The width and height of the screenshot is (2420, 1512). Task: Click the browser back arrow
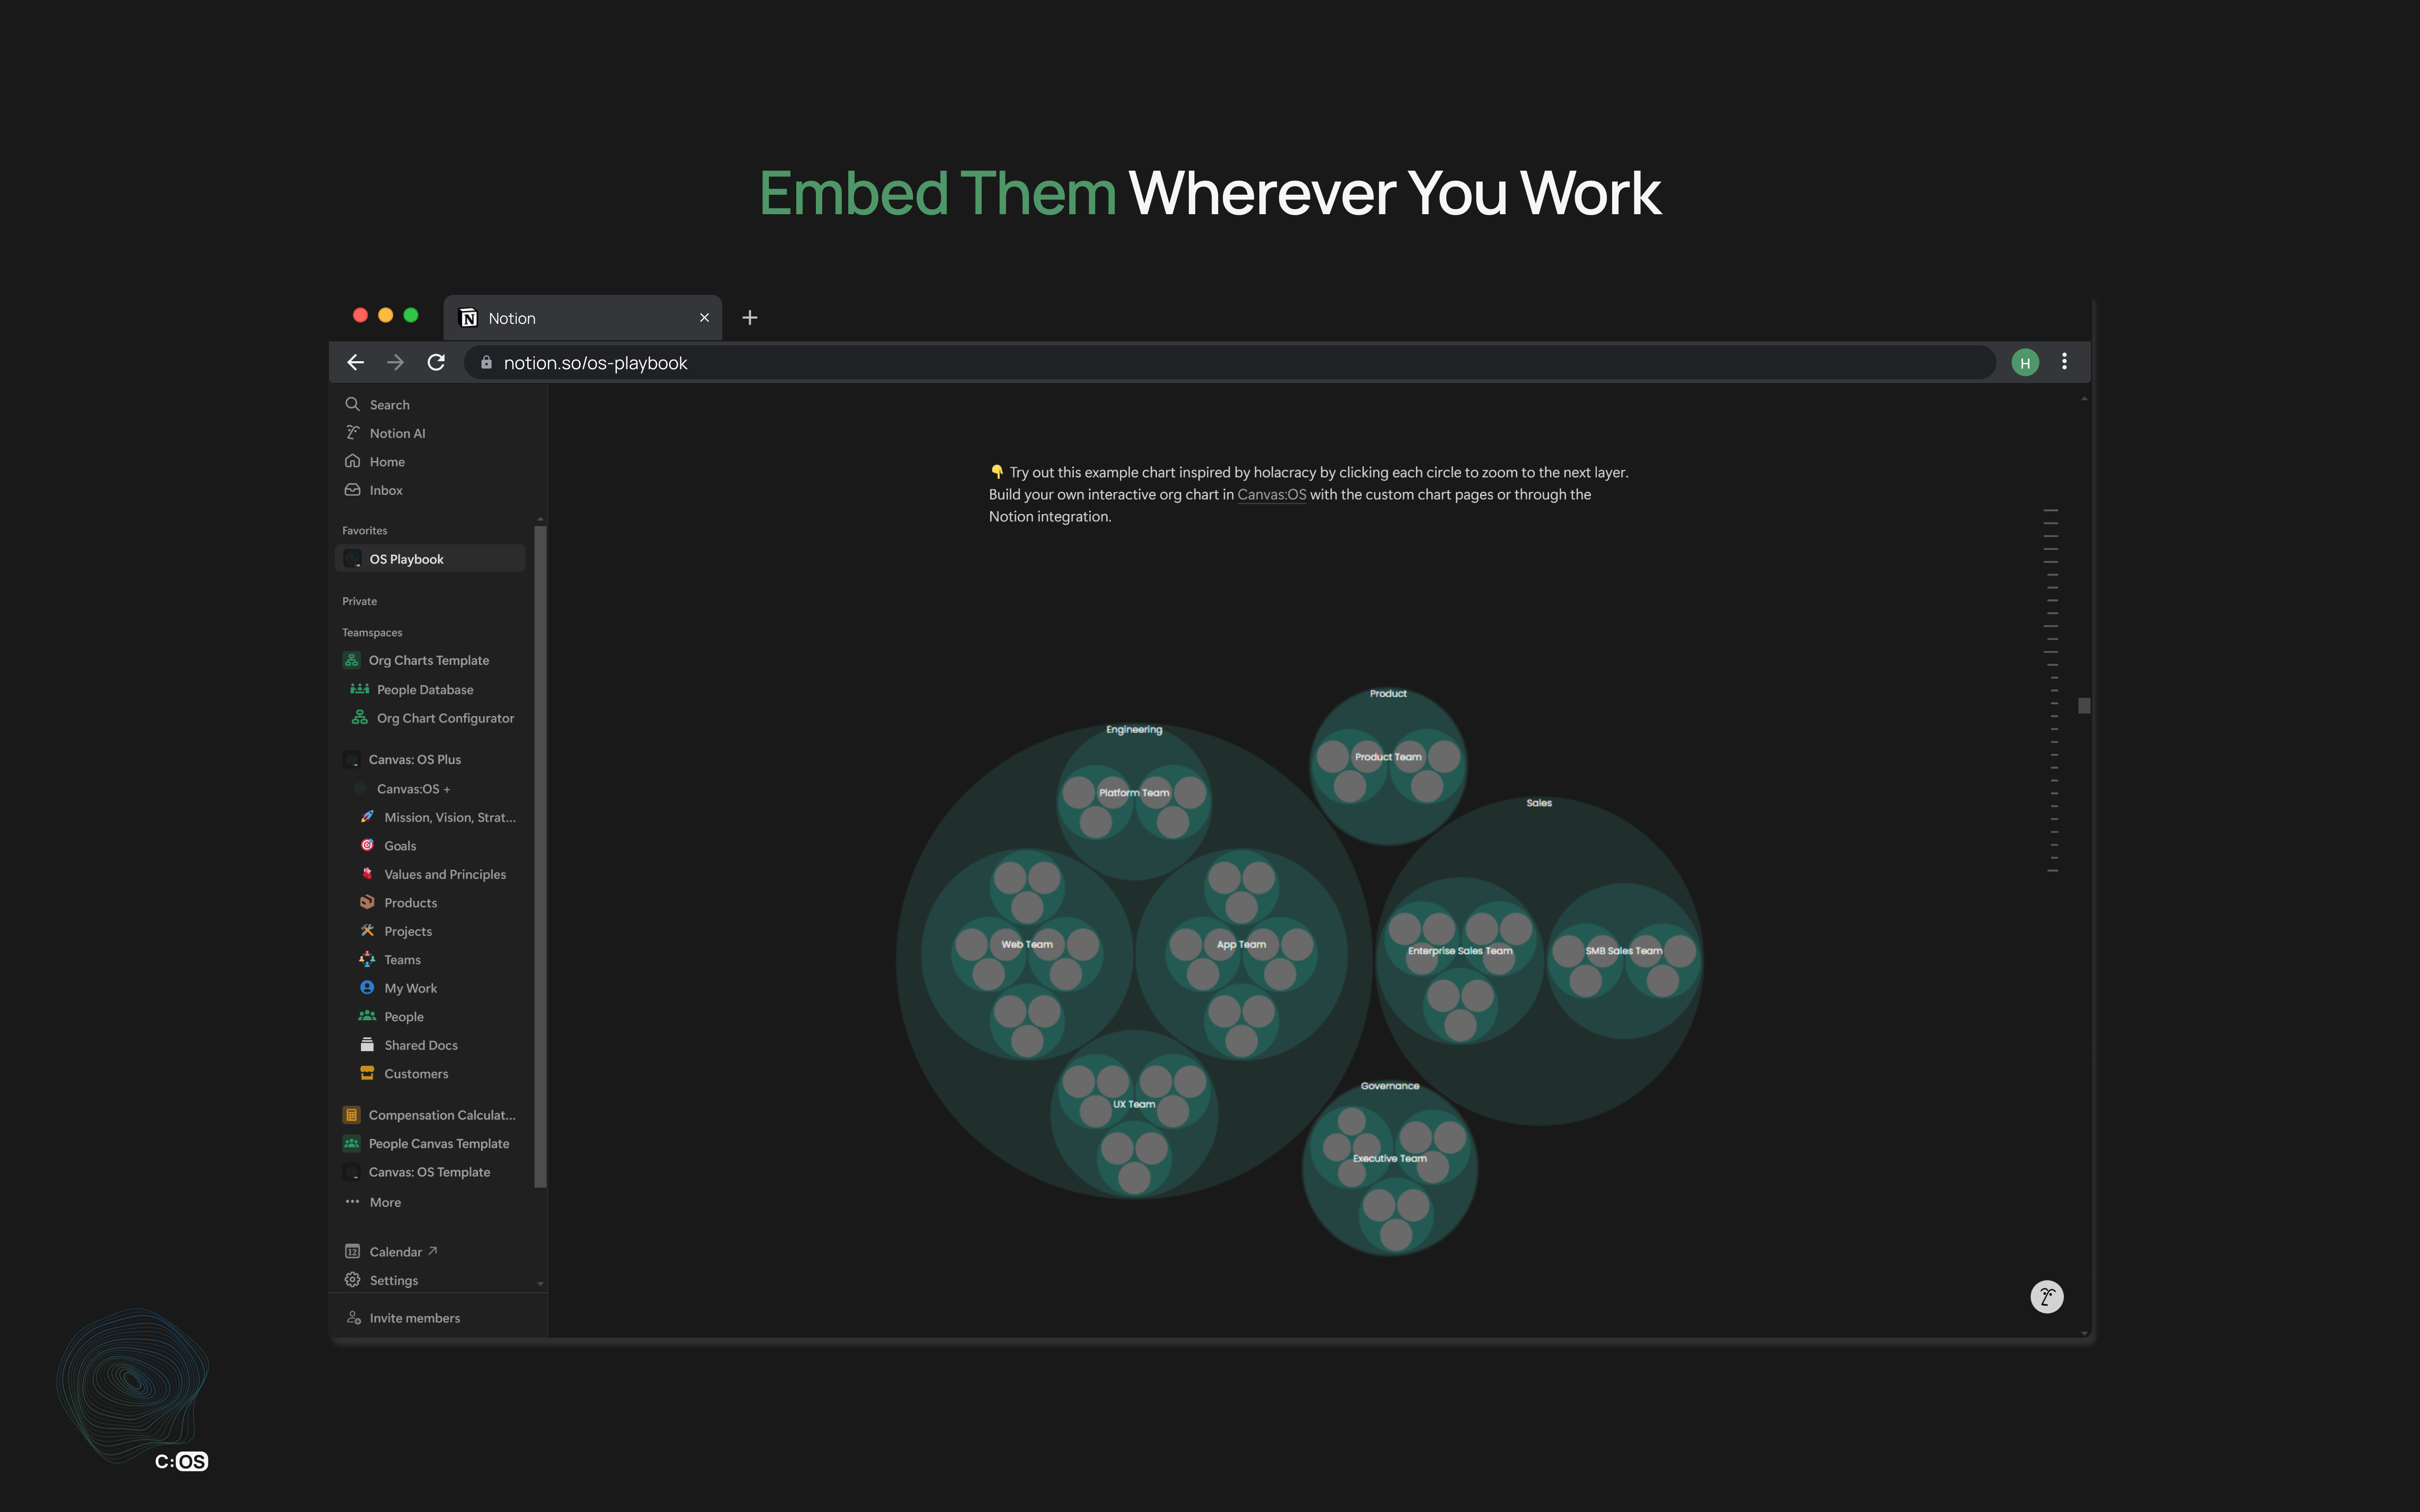tap(355, 362)
